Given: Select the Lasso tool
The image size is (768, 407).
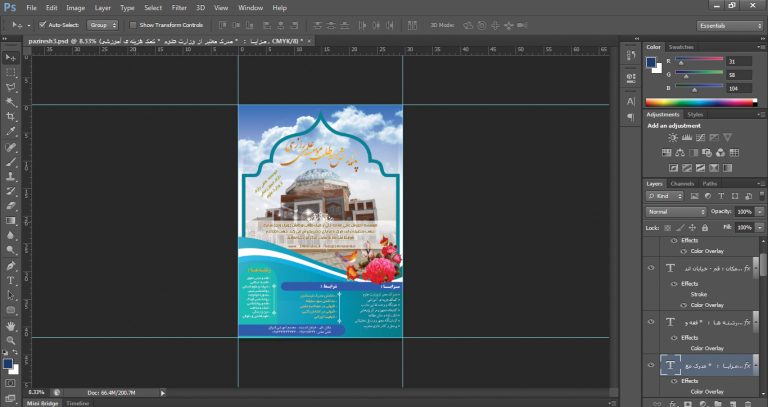Looking at the screenshot, I should coord(10,87).
